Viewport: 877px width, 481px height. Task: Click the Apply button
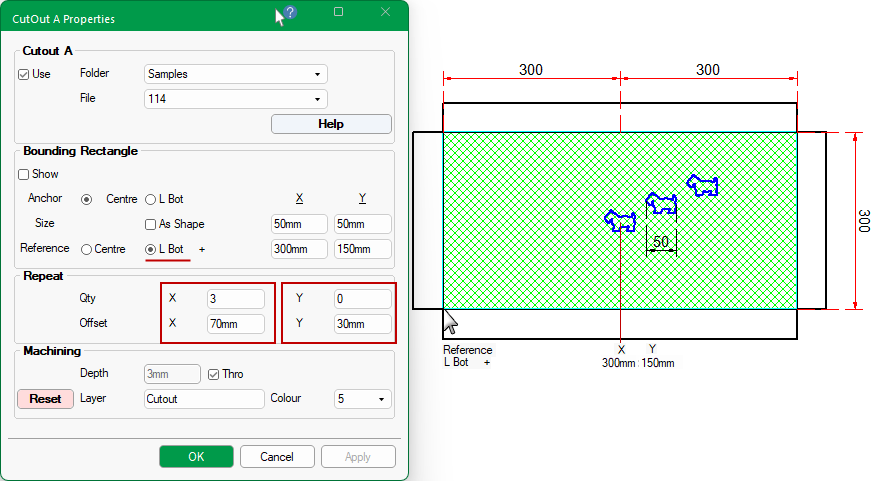pyautogui.click(x=358, y=456)
